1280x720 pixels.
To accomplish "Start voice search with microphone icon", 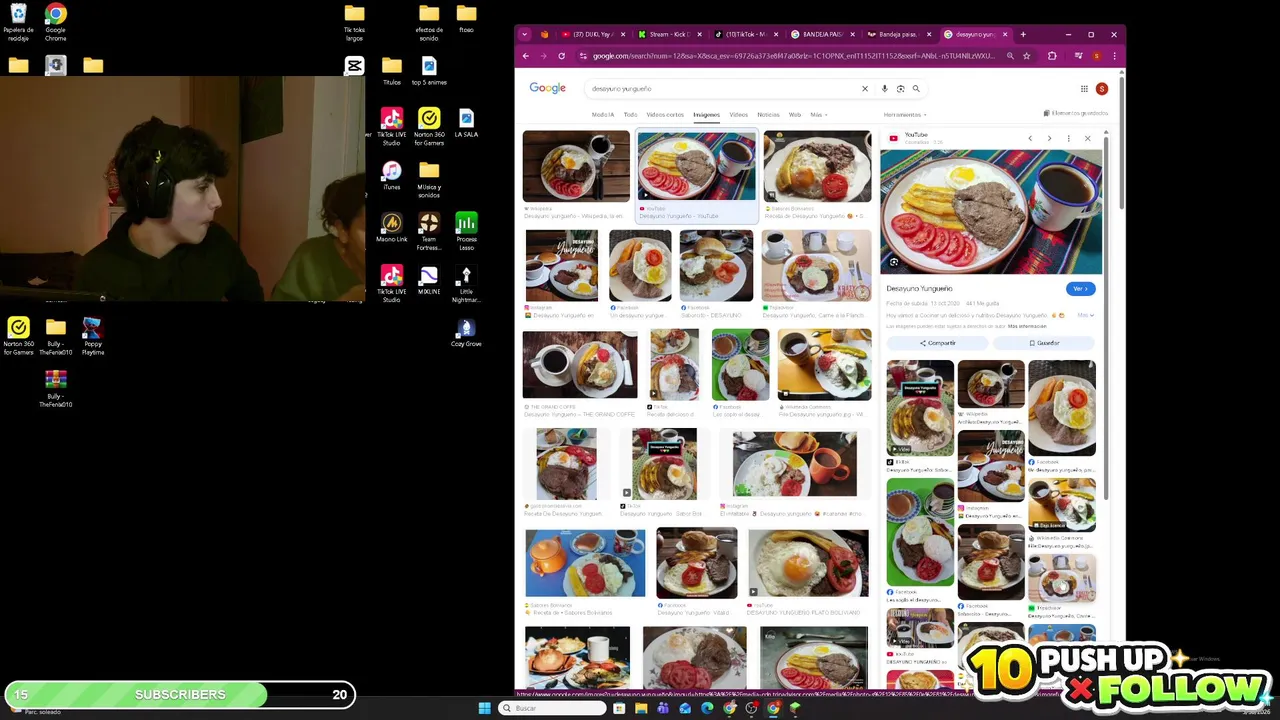I will pos(884,89).
